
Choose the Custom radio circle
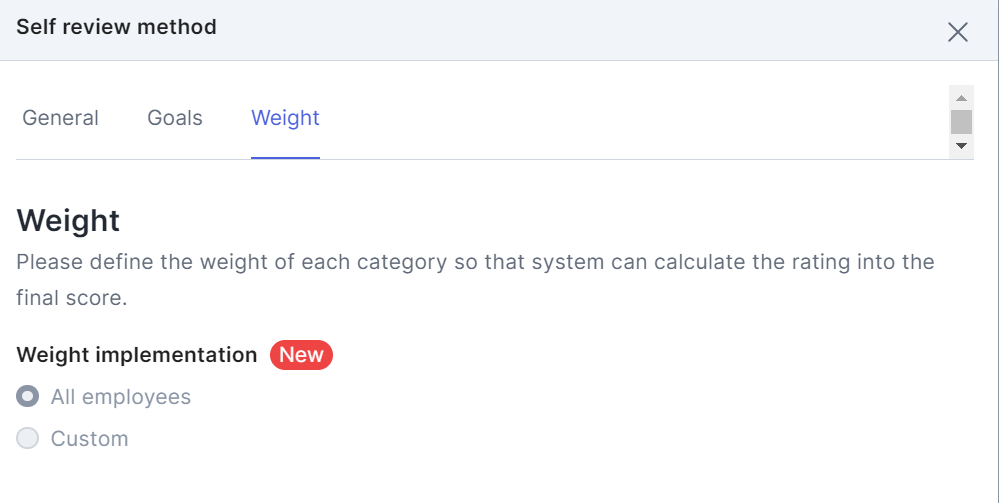pos(28,438)
